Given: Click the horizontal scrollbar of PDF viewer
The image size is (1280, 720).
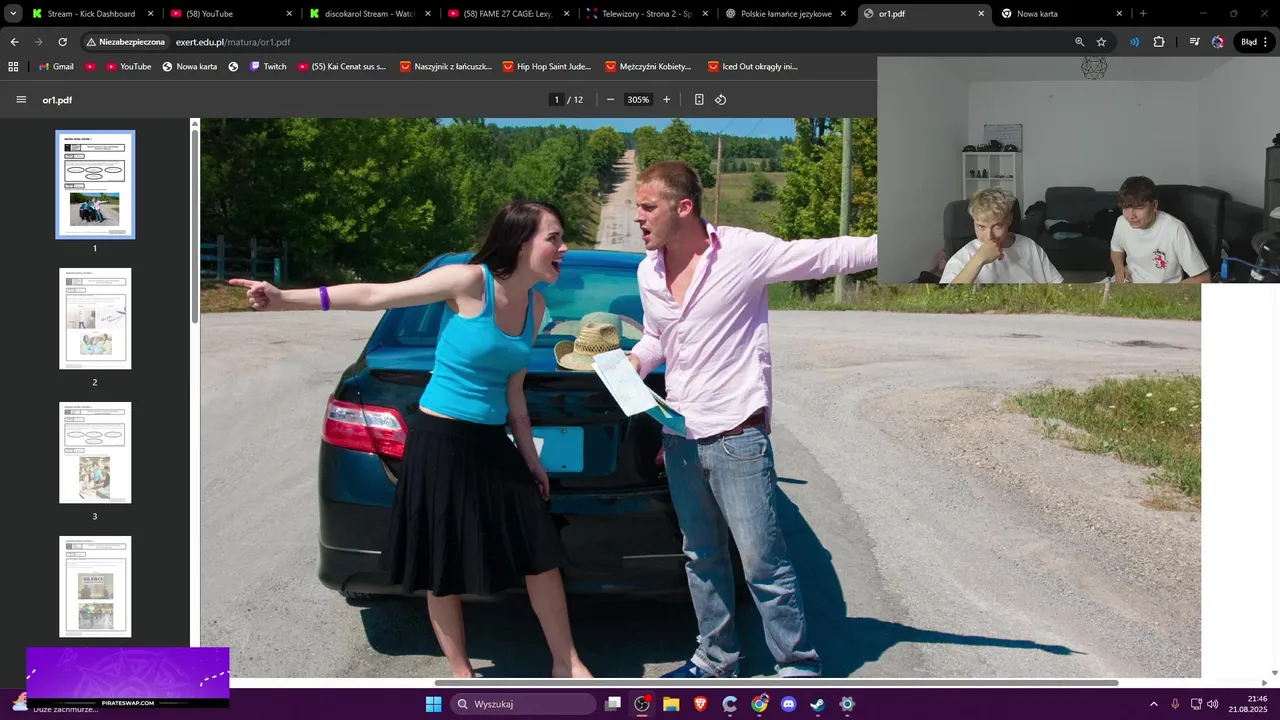Looking at the screenshot, I should click(x=775, y=683).
